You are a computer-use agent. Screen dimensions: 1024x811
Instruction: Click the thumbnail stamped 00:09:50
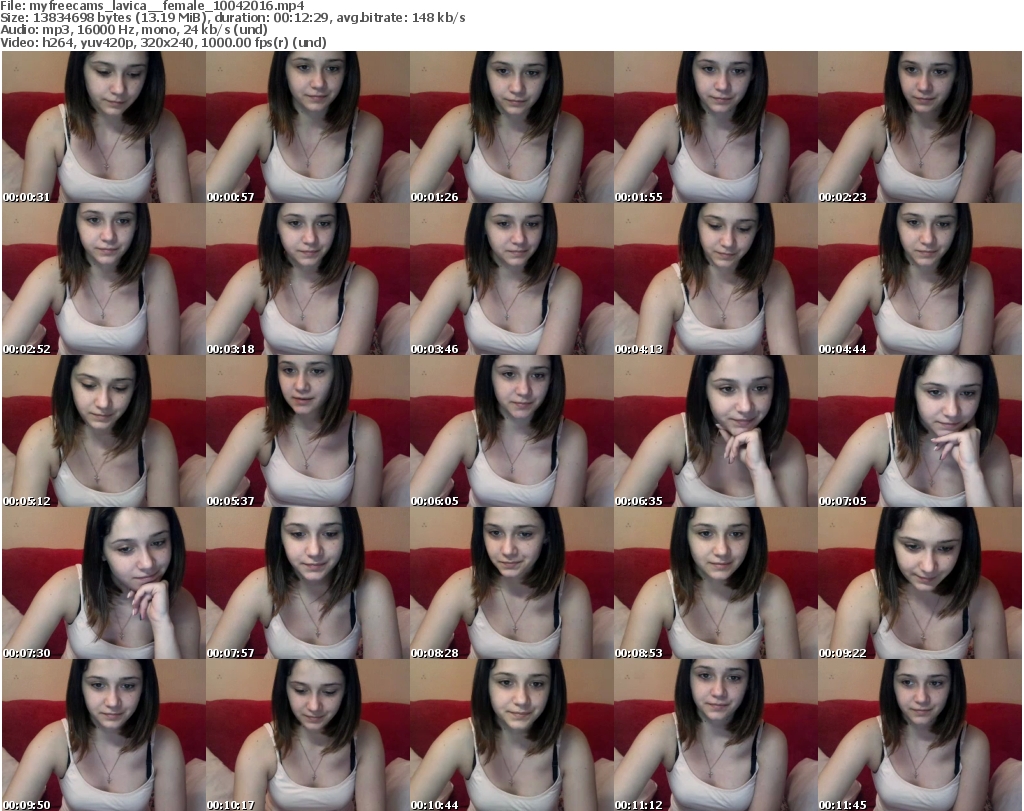104,735
